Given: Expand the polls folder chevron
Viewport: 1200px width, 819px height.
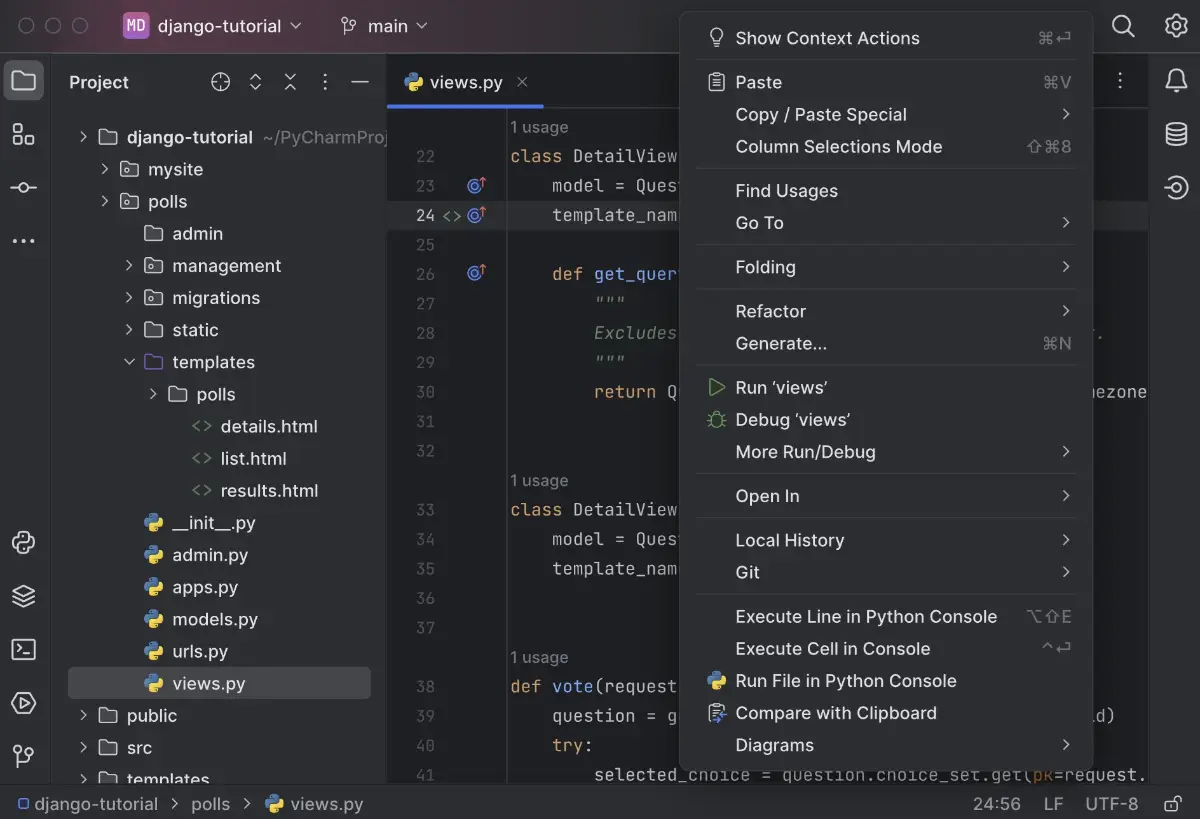Looking at the screenshot, I should (105, 201).
